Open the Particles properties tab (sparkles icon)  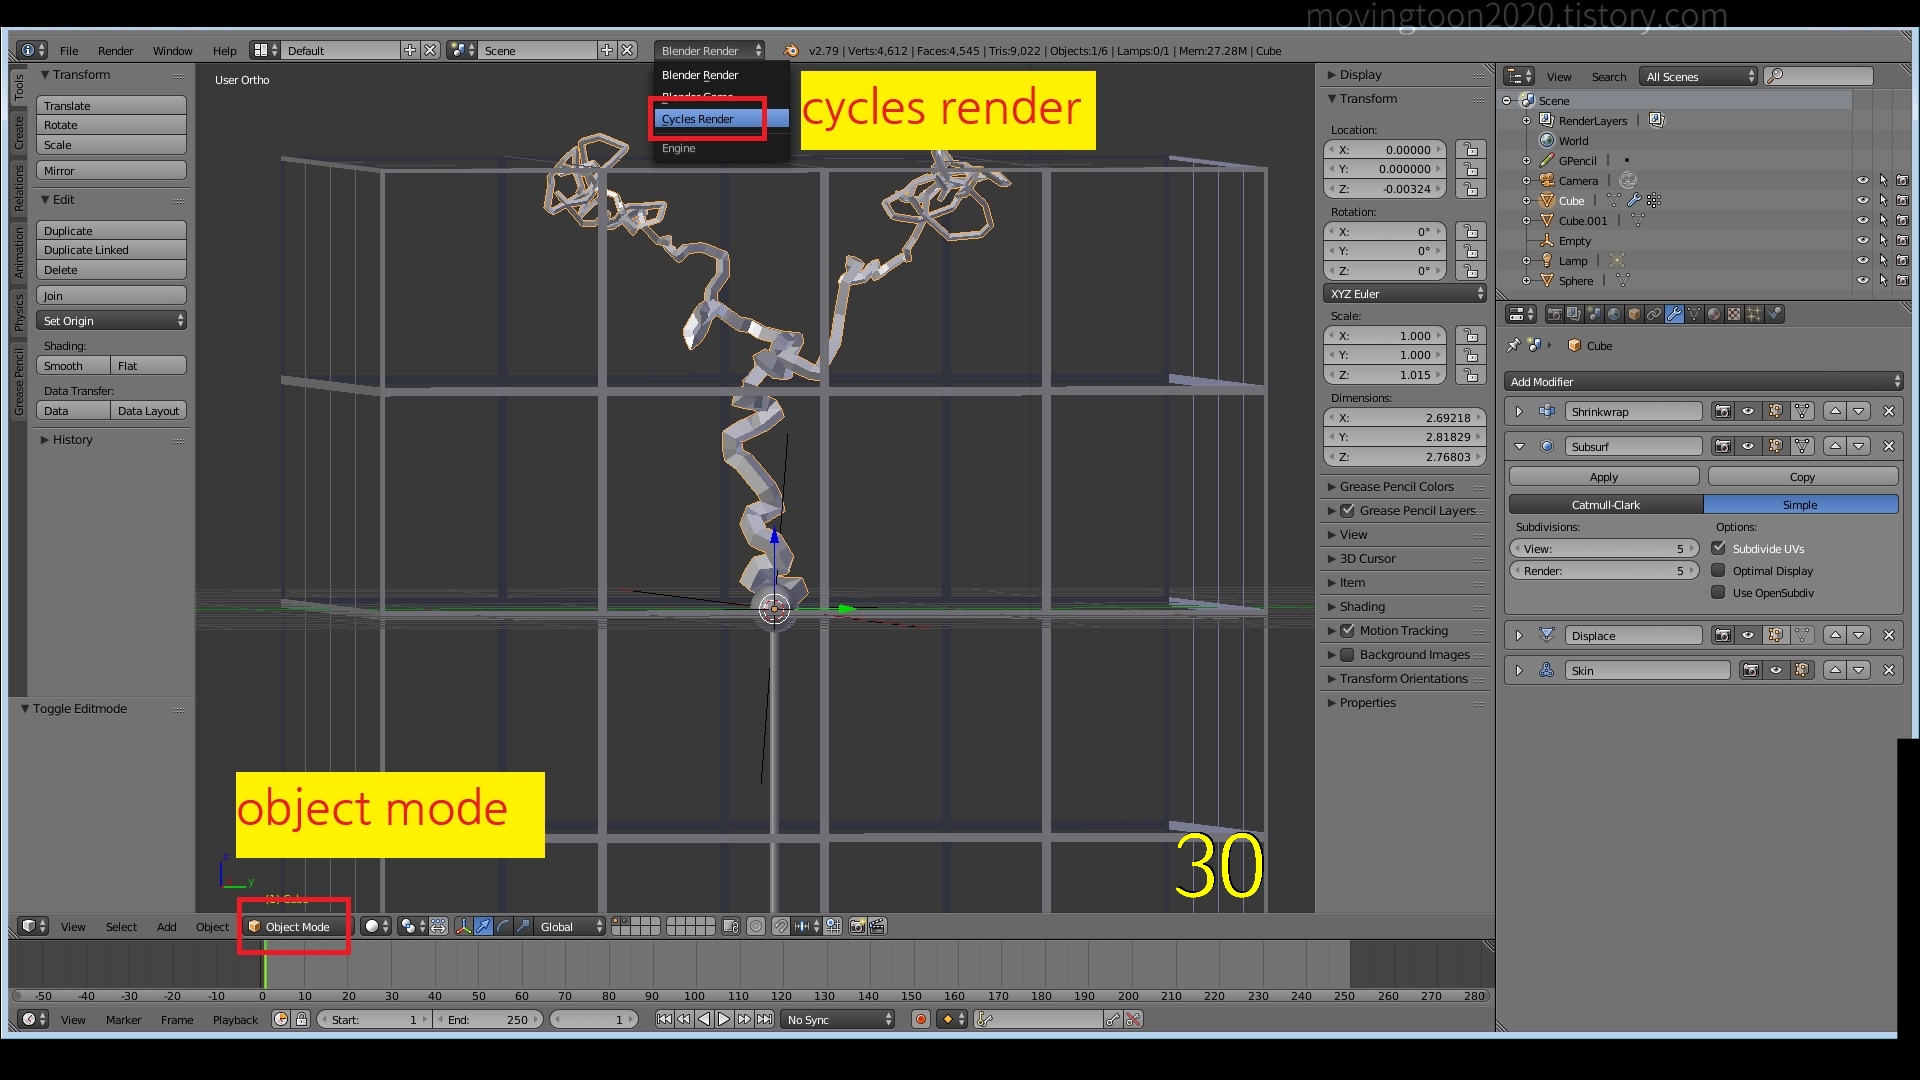tap(1754, 314)
